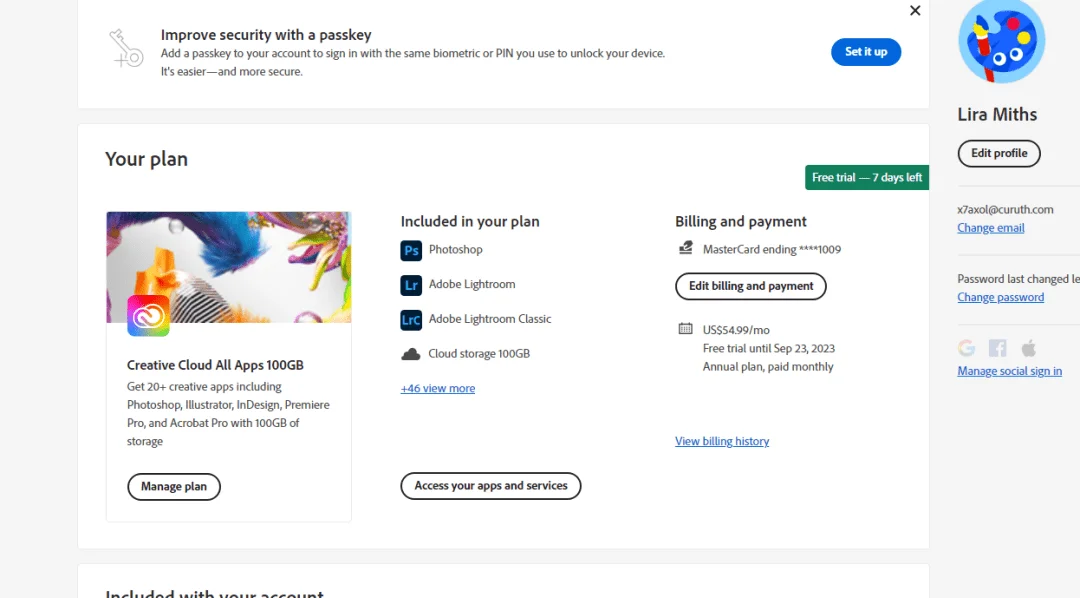Click the Google sign-in icon
Screen dimensions: 1080x598
tap(966, 348)
